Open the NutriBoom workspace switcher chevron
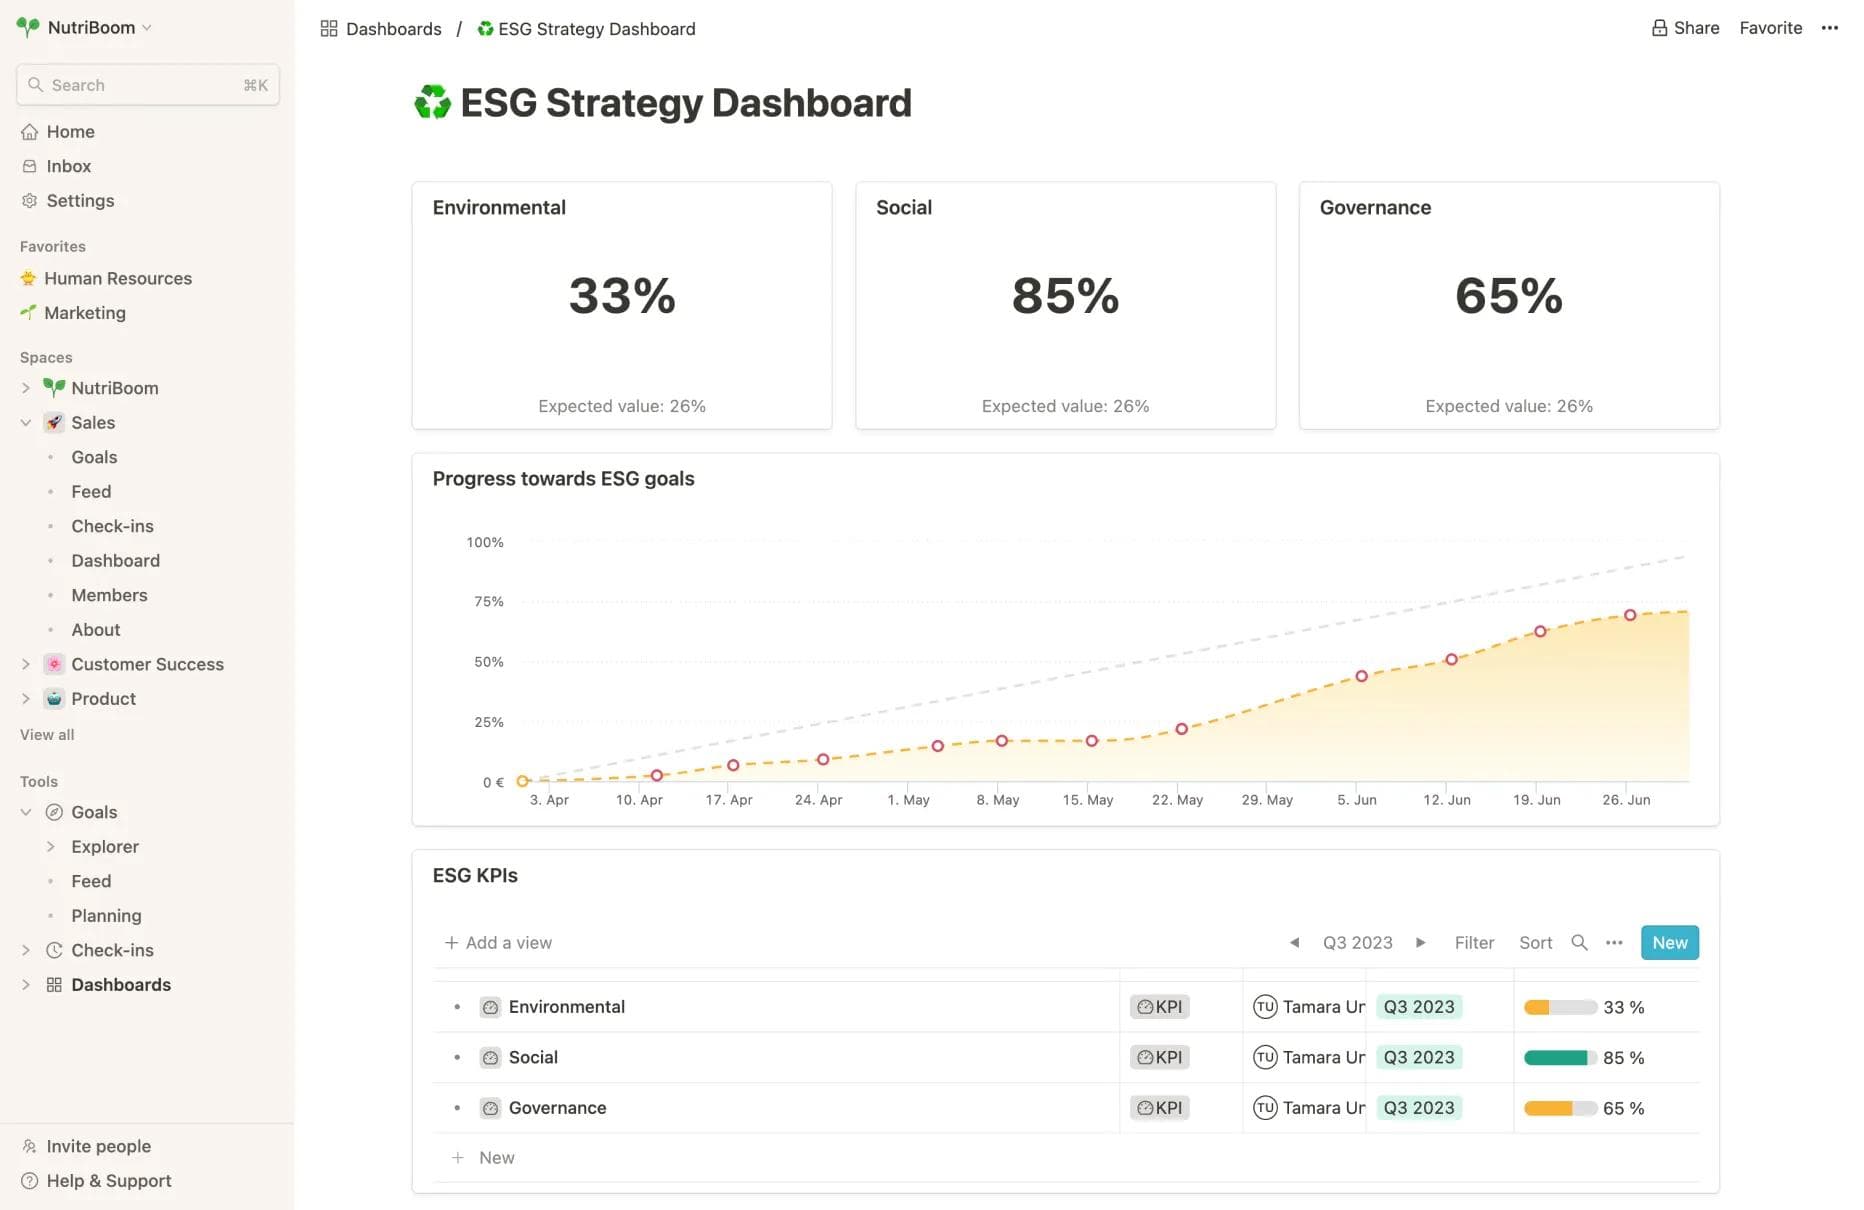 click(148, 28)
